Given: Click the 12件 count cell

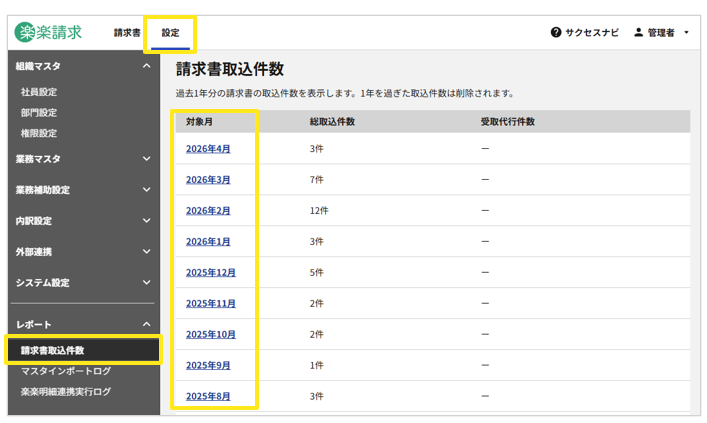Looking at the screenshot, I should click(319, 211).
